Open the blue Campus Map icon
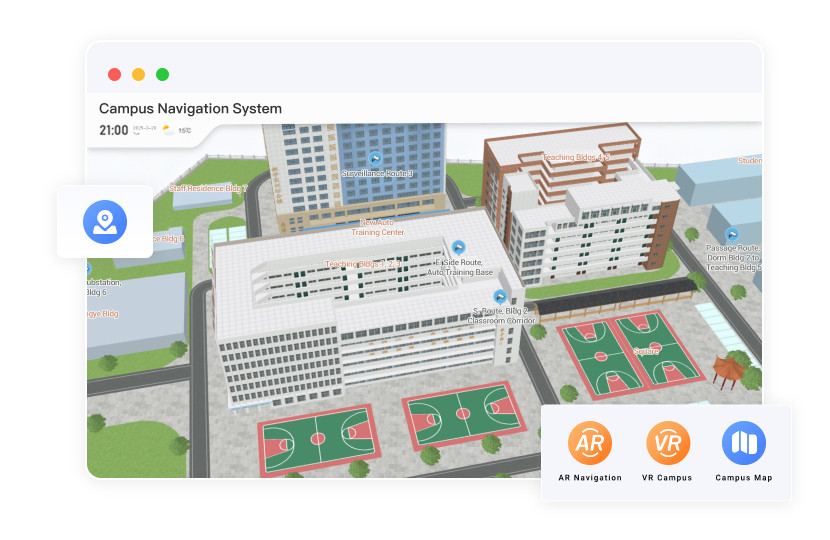The height and width of the screenshot is (540, 830). pos(744,443)
